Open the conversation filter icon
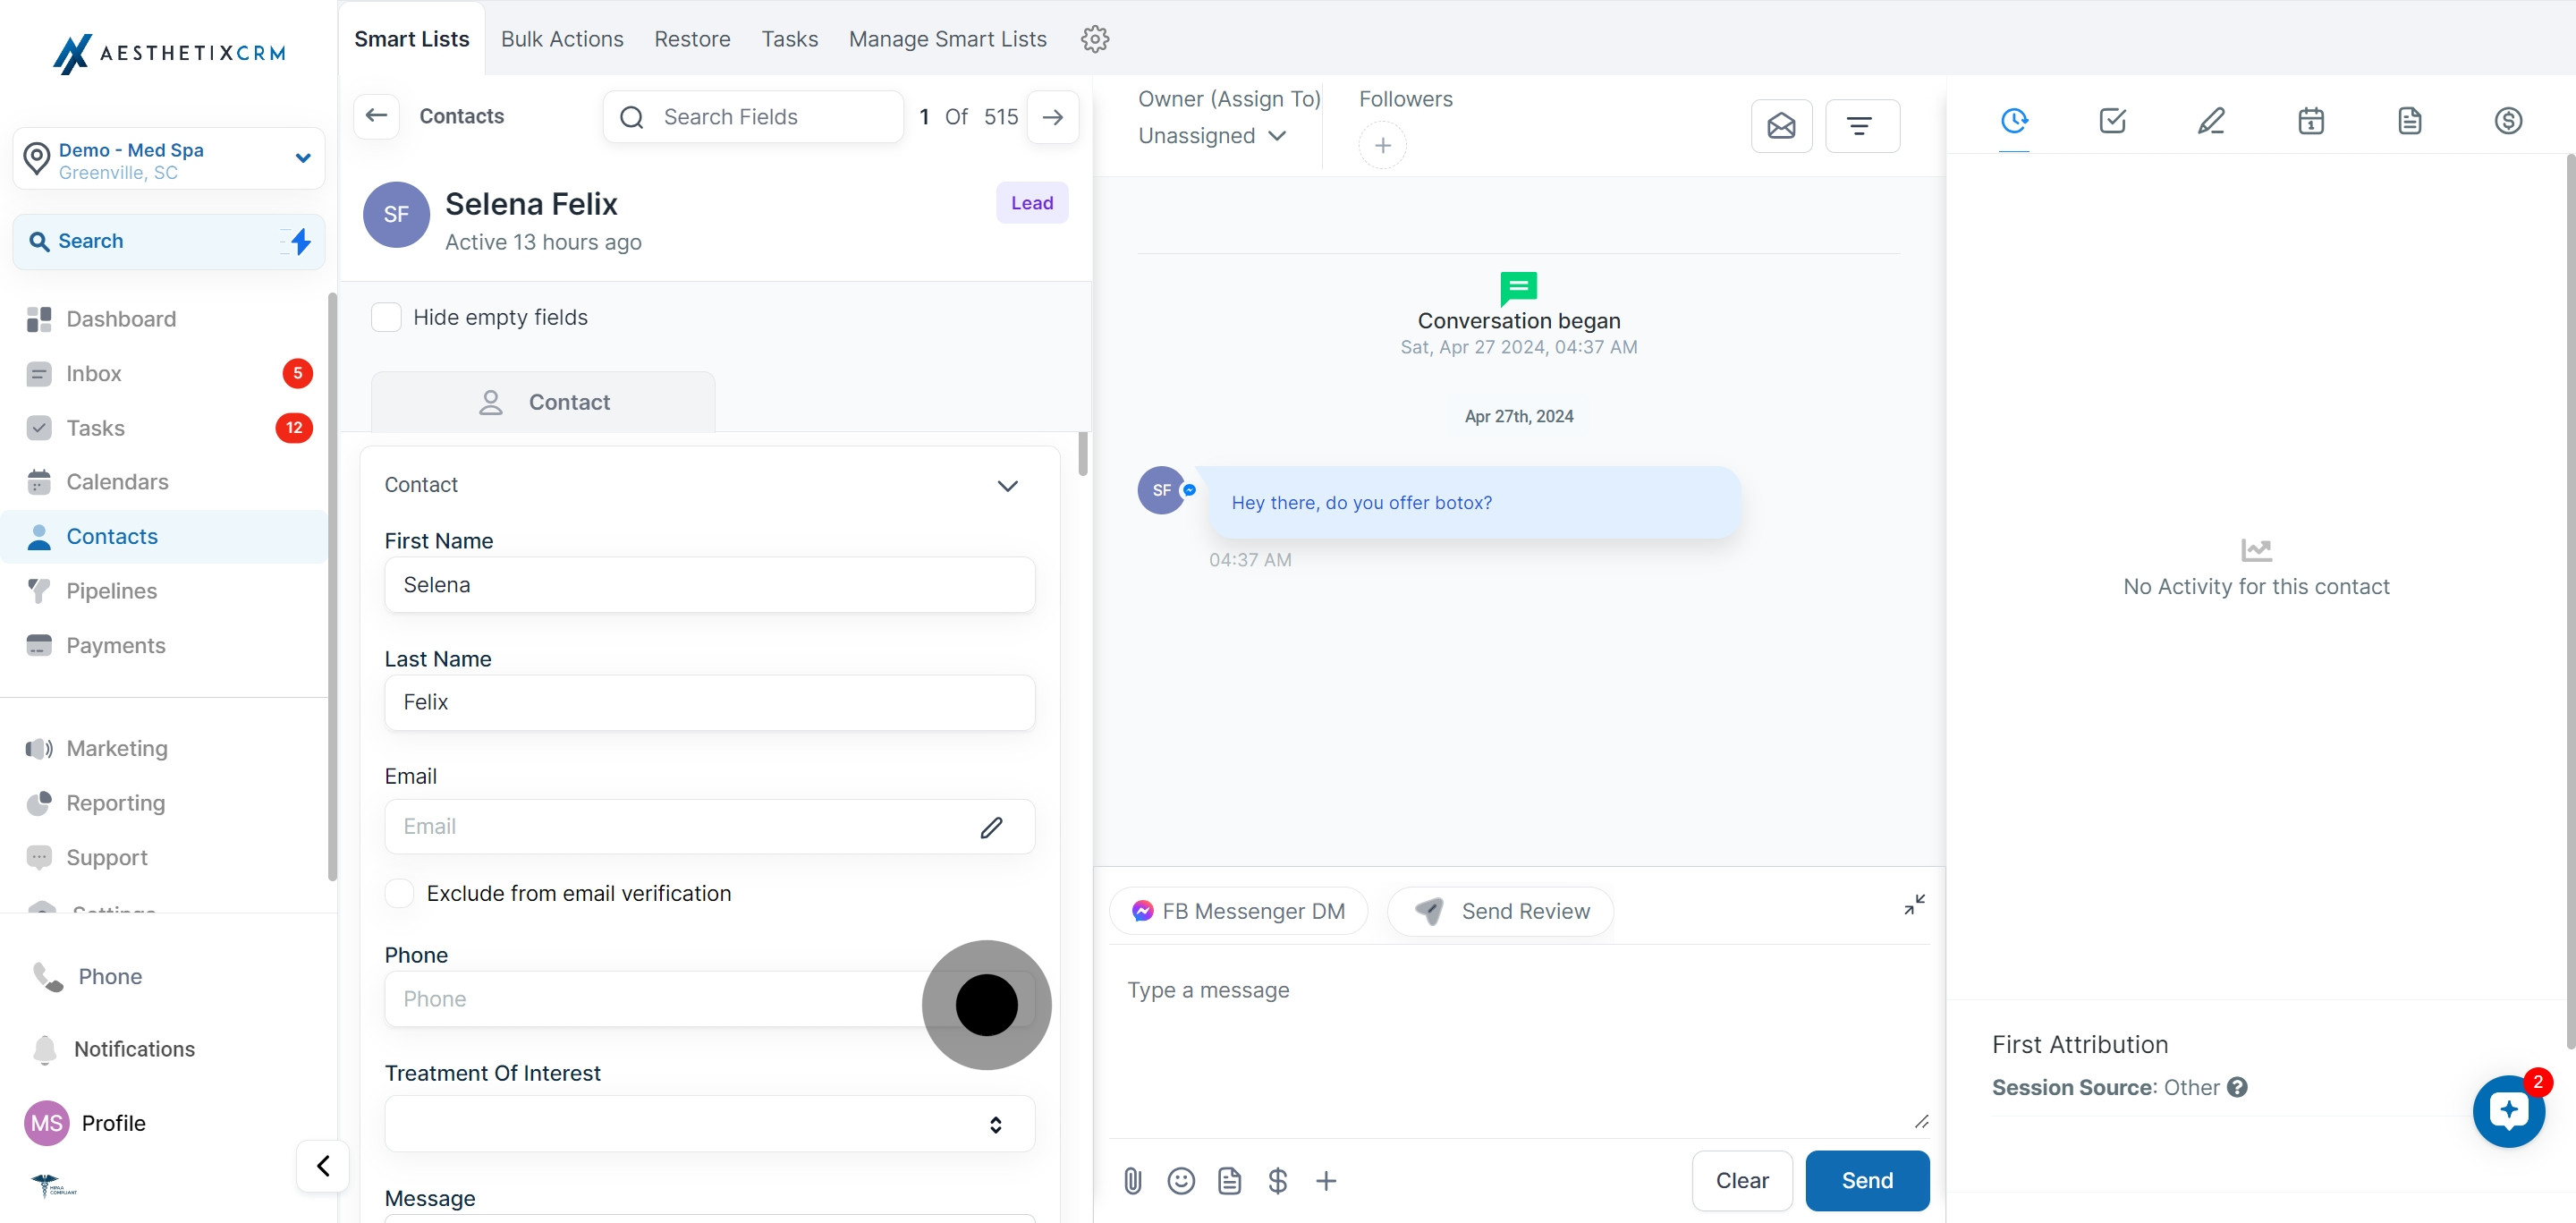Image resolution: width=2576 pixels, height=1223 pixels. pyautogui.click(x=1861, y=126)
